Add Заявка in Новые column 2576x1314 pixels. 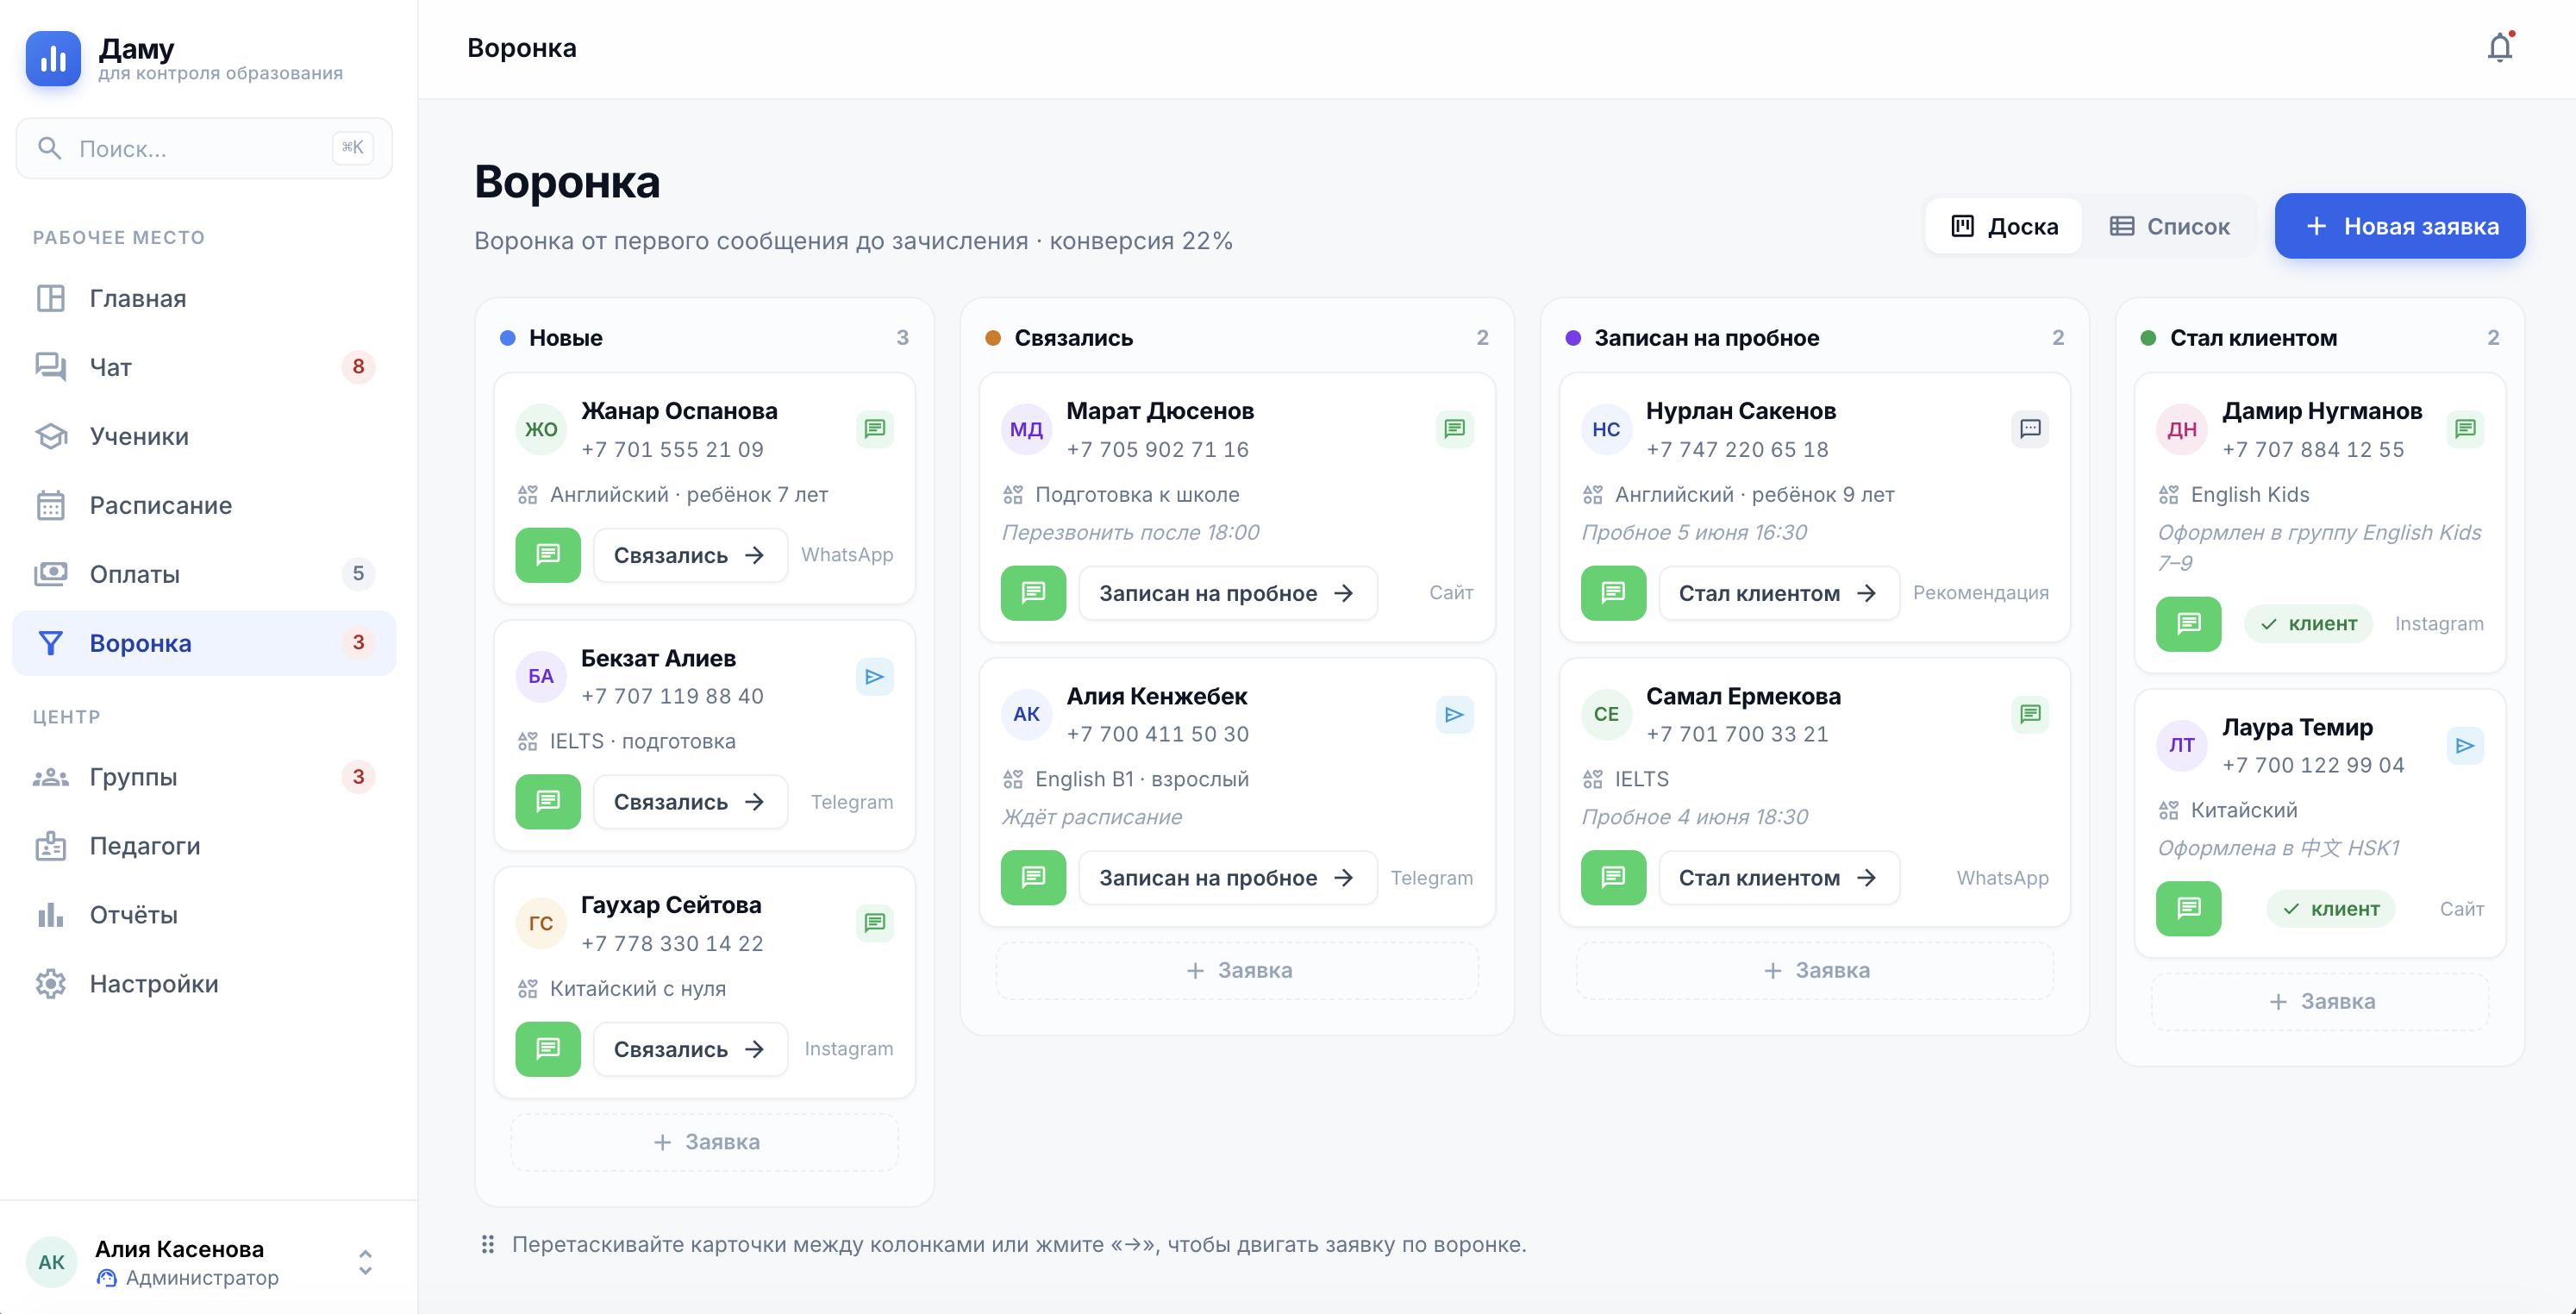coord(705,1142)
